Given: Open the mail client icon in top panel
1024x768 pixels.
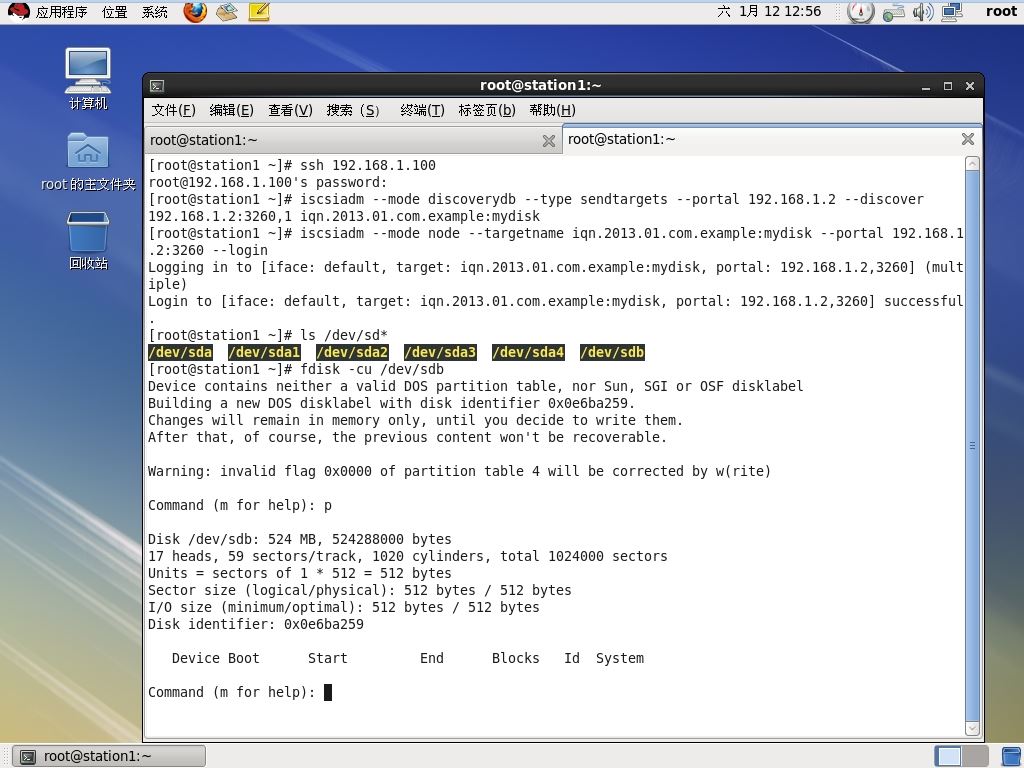Looking at the screenshot, I should pyautogui.click(x=227, y=12).
